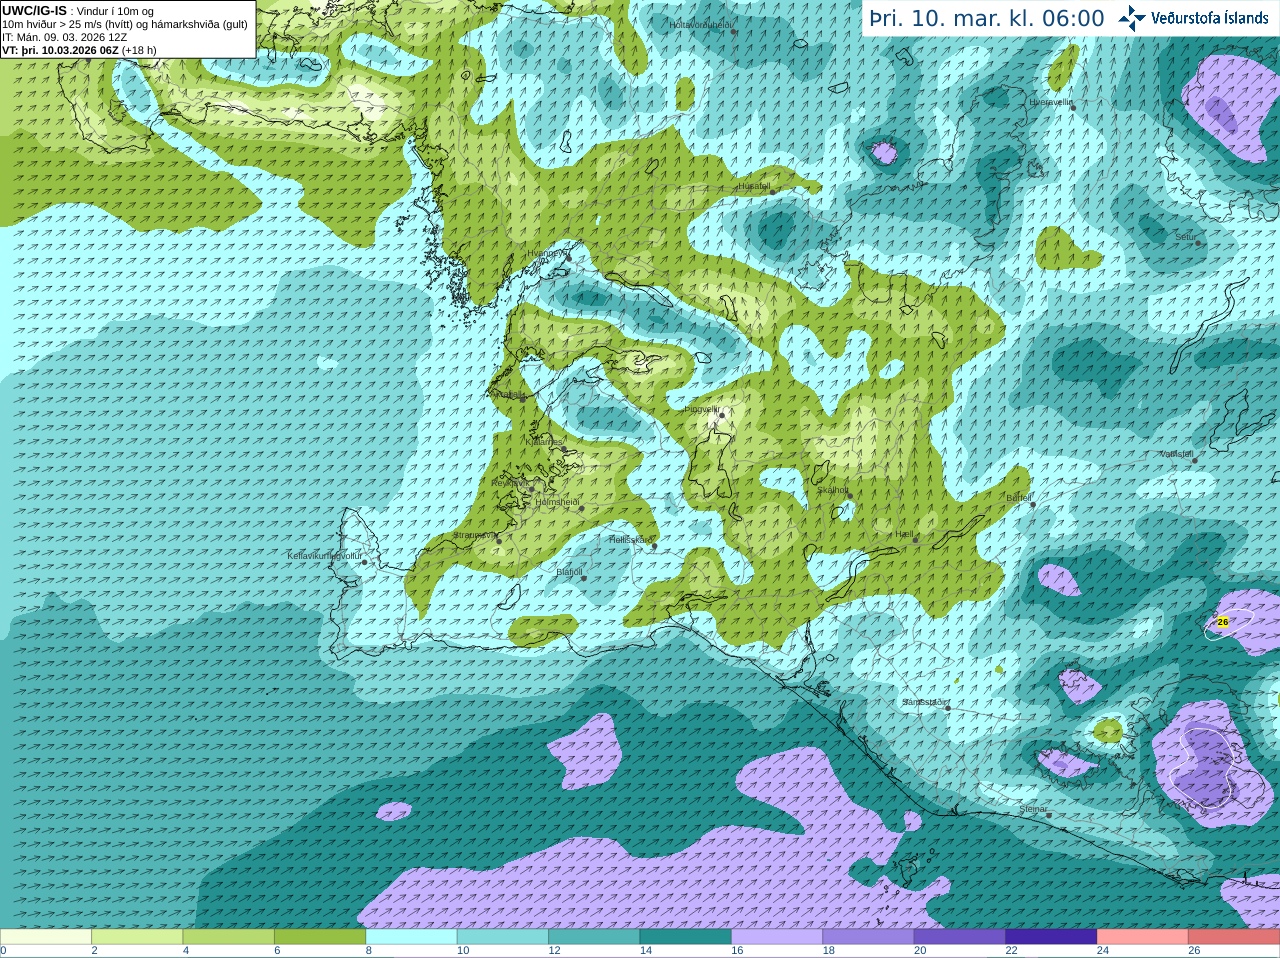Select the Setur station marker

(x=1198, y=243)
